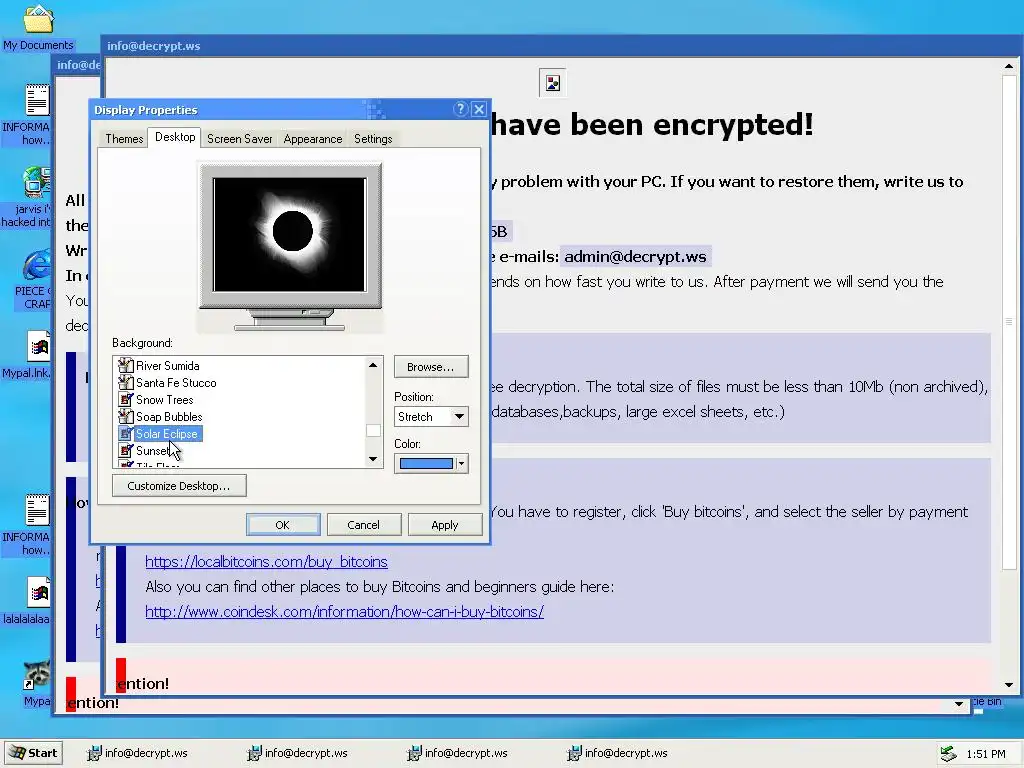1024x768 pixels.
Task: Select the Sunset background entry
Action: pos(152,451)
